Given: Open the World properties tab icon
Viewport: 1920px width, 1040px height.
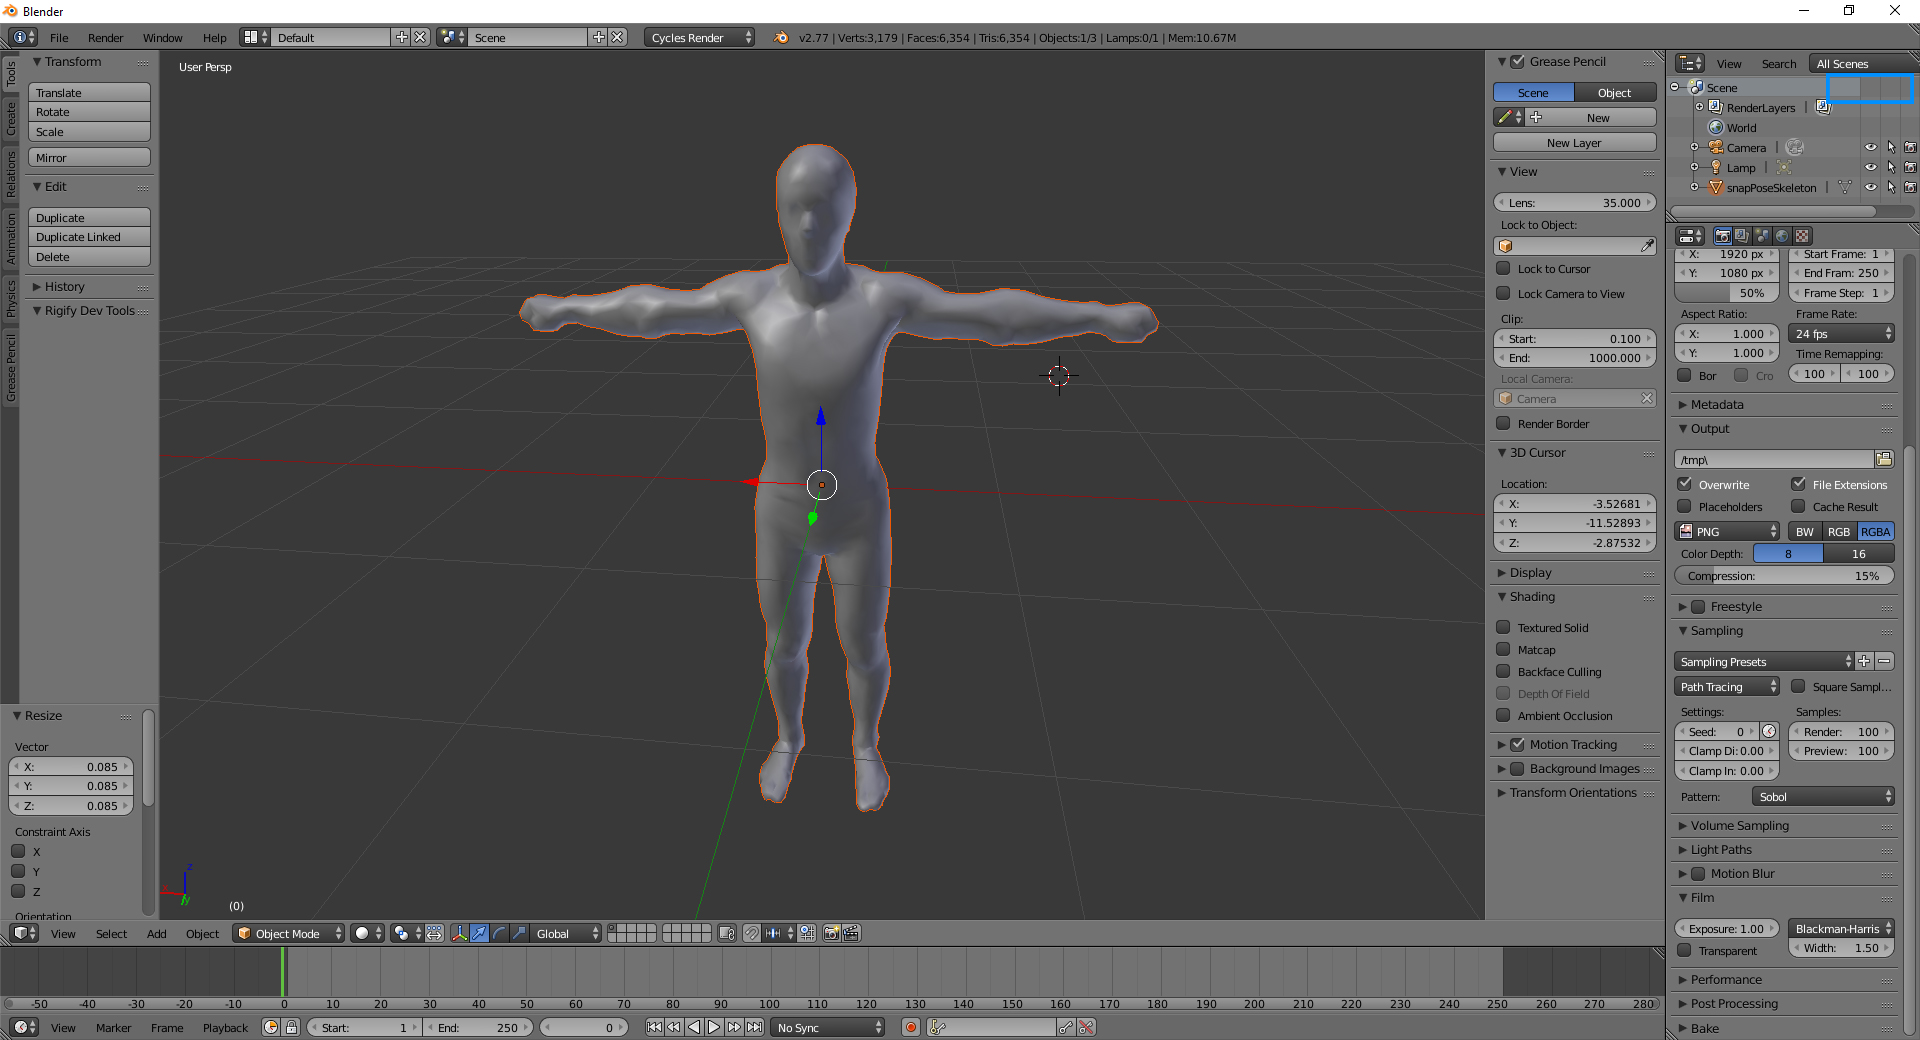Looking at the screenshot, I should pos(1782,236).
